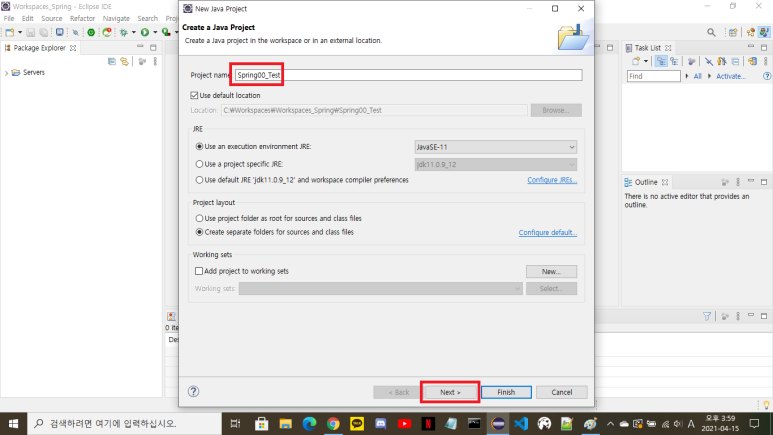Open the Run dropdown arrow
773x435 pixels.
coord(155,33)
